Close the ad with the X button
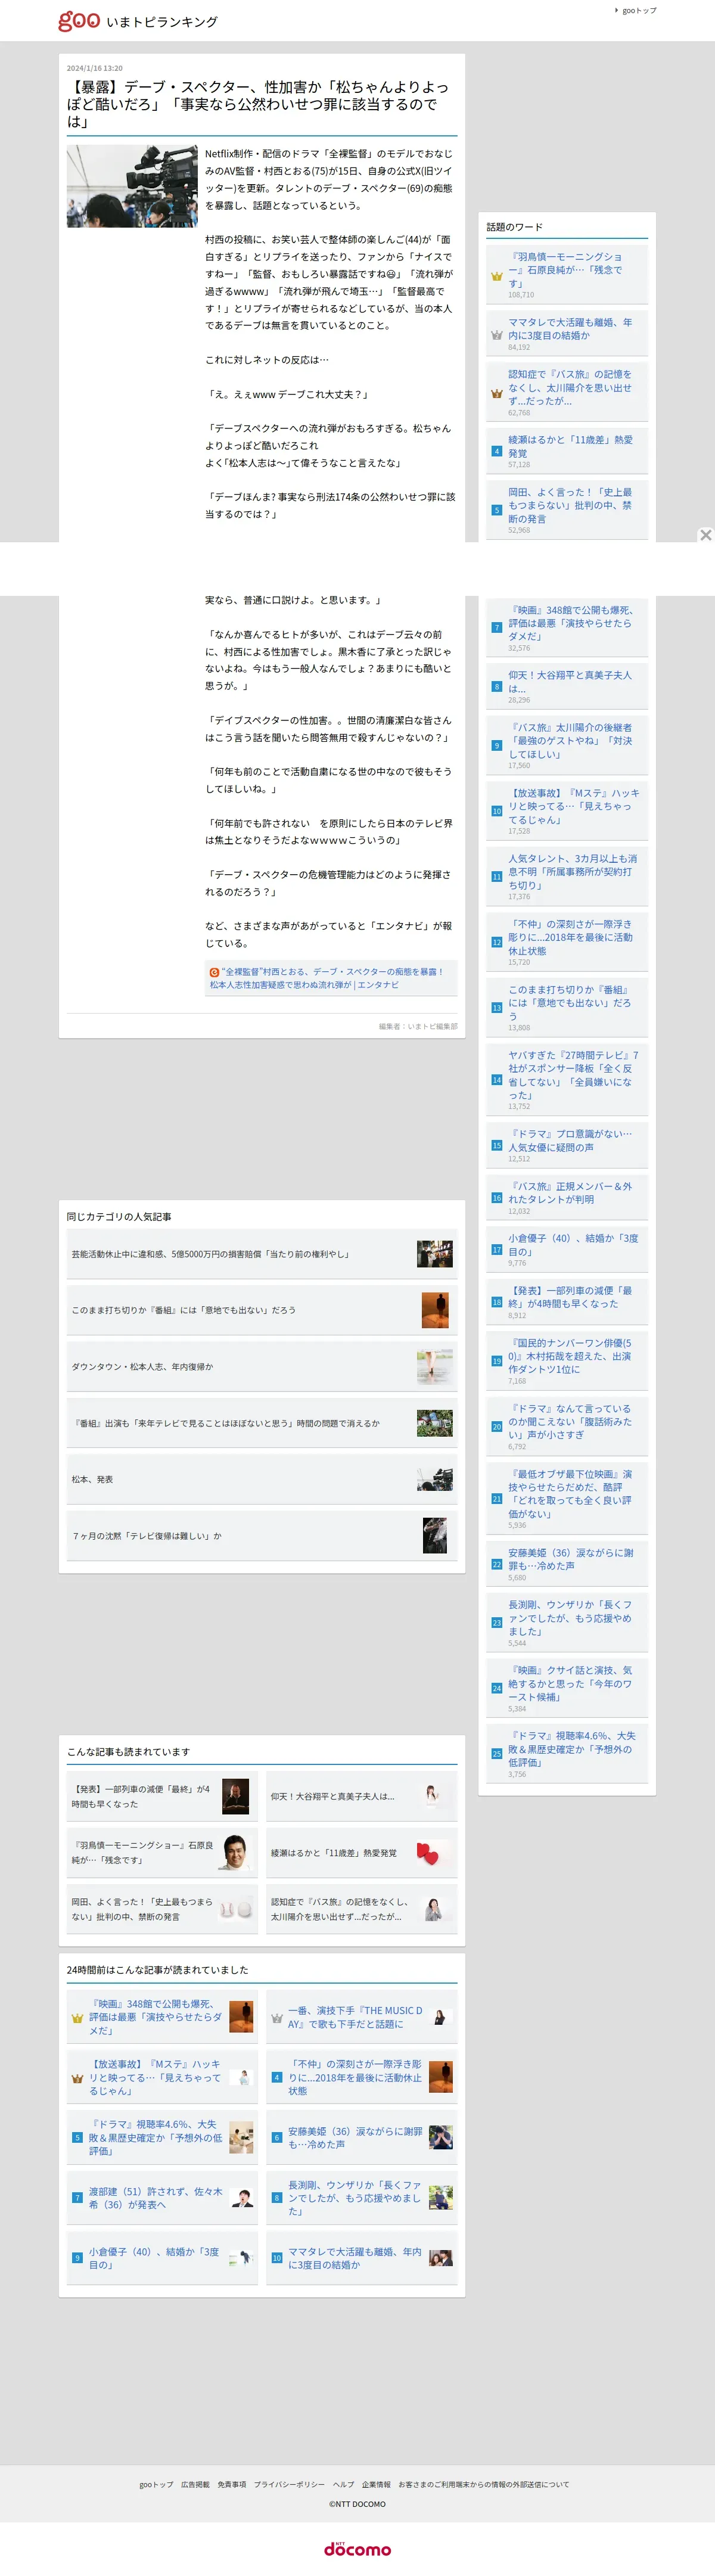This screenshot has height=2576, width=715. click(705, 535)
